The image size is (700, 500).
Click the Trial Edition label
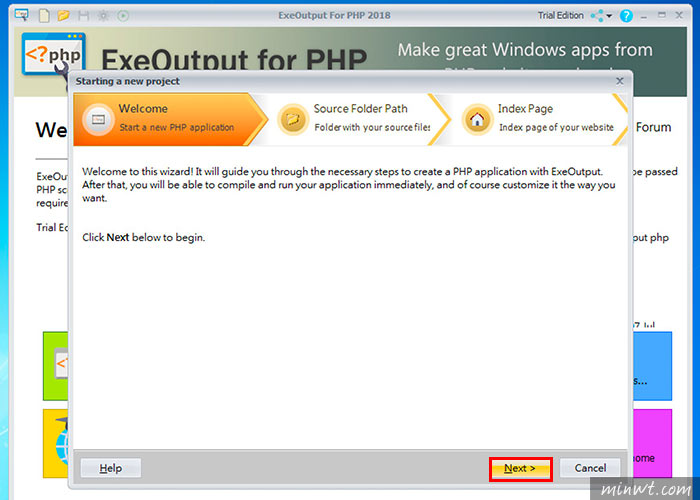pos(560,15)
